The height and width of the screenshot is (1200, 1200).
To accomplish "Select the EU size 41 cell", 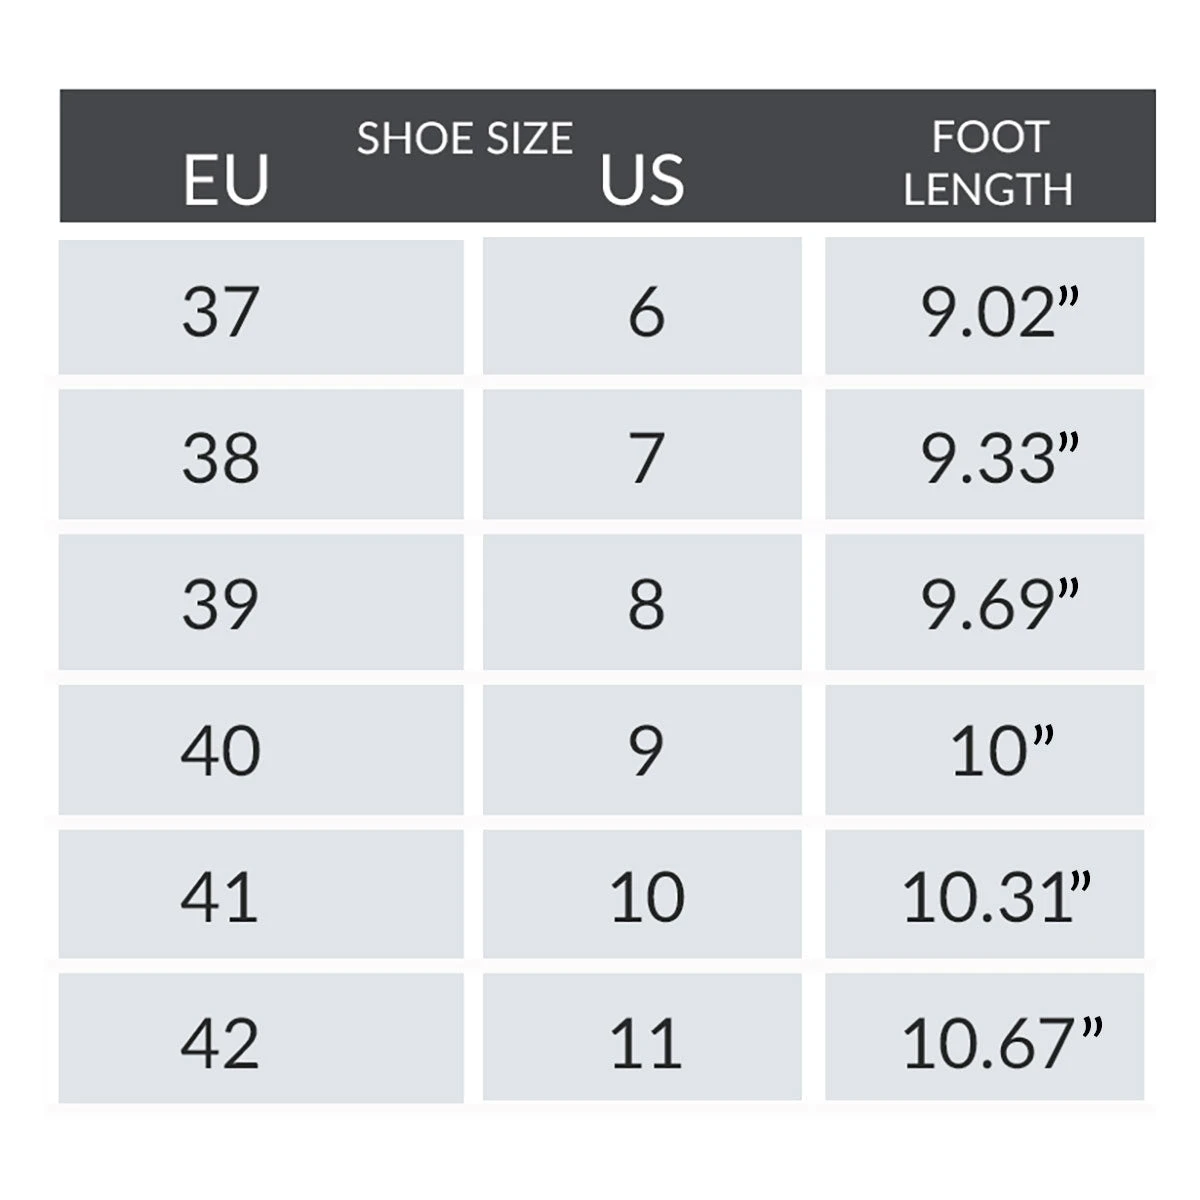I will coord(260,895).
